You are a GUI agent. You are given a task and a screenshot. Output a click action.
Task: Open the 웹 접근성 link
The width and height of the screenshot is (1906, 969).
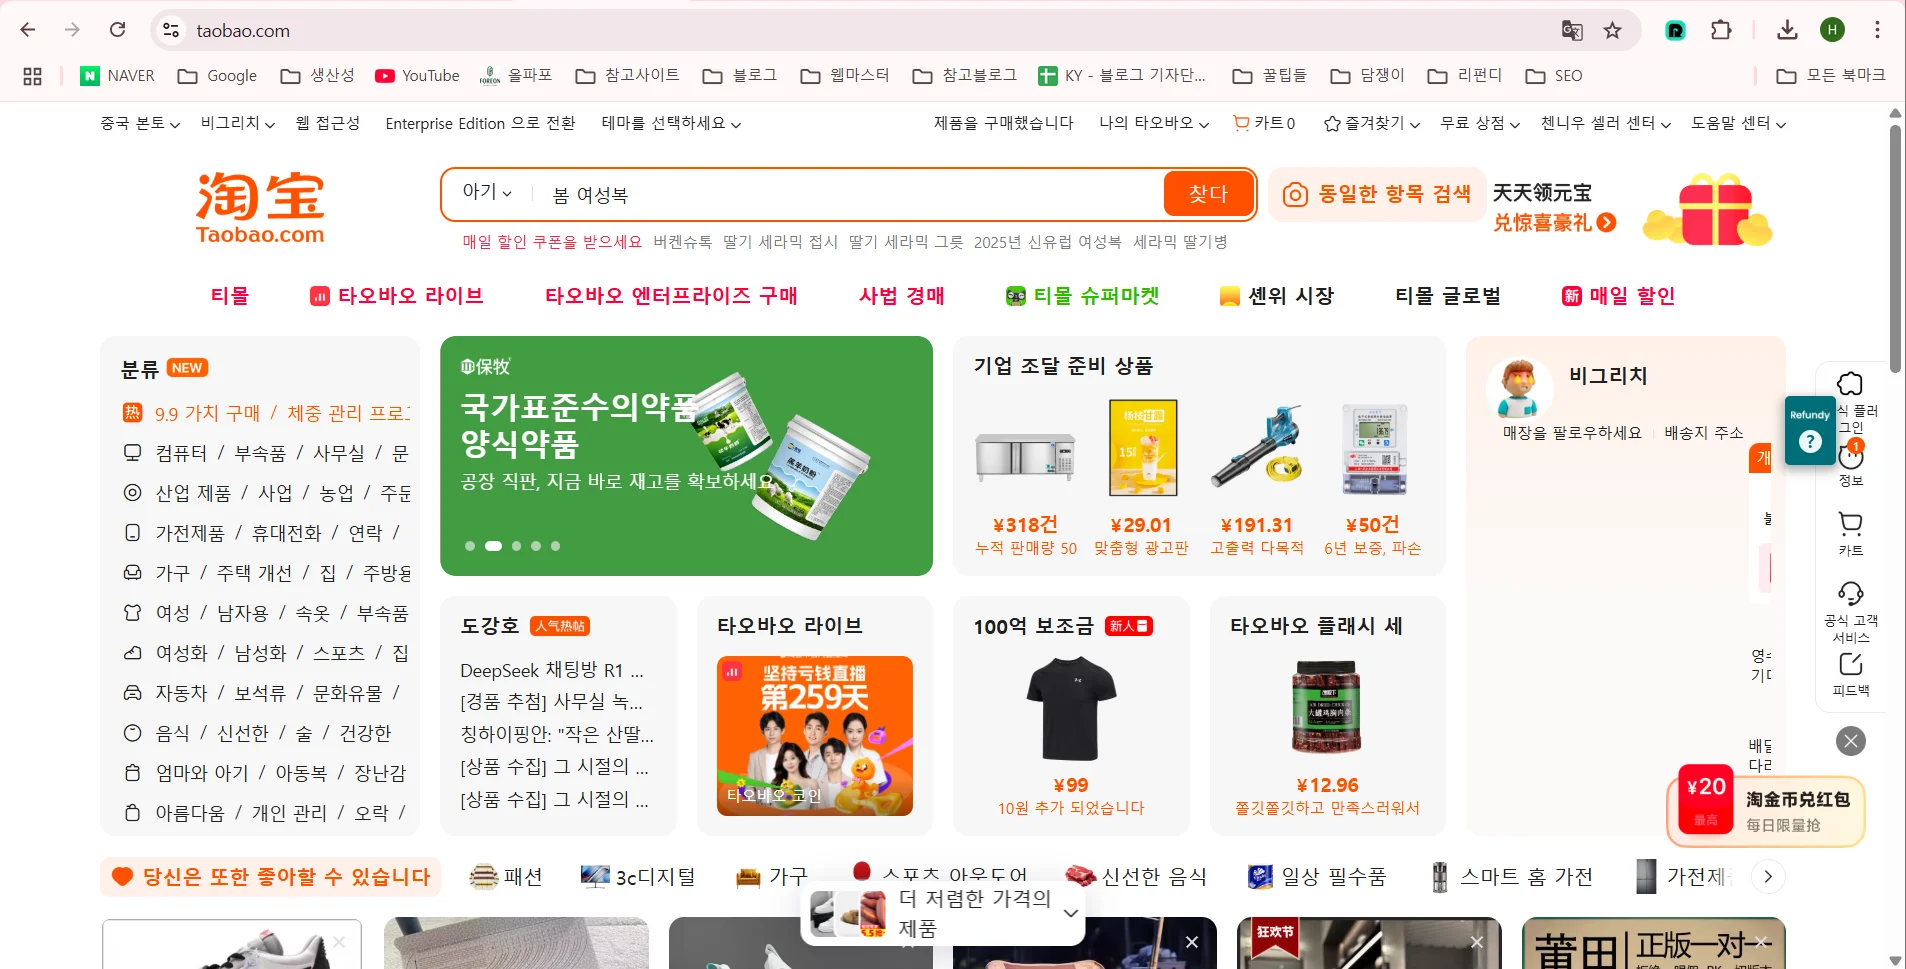(x=328, y=123)
